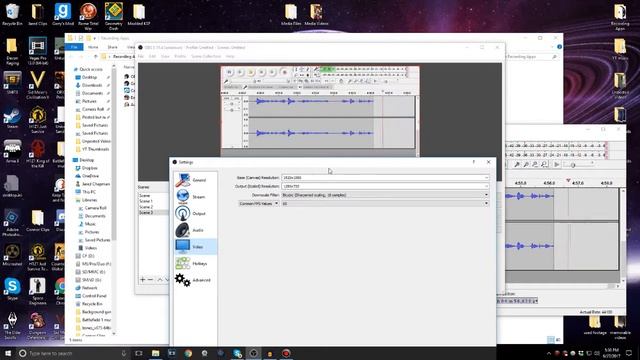Image resolution: width=640 pixels, height=360 pixels.
Task: Click the Settings dialog help question mark
Action: pos(473,162)
